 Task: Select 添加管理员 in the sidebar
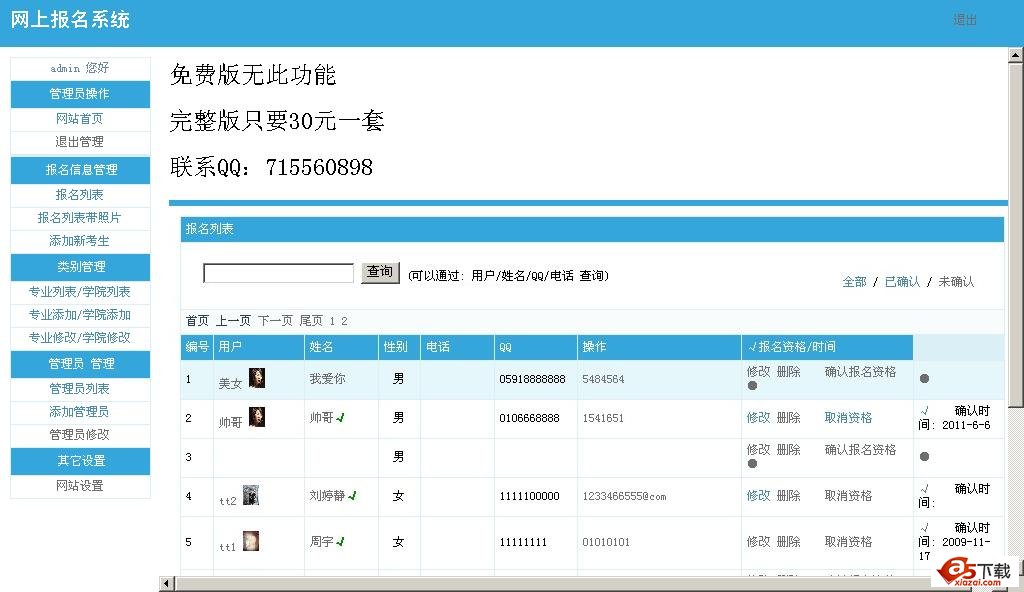pyautogui.click(x=80, y=412)
